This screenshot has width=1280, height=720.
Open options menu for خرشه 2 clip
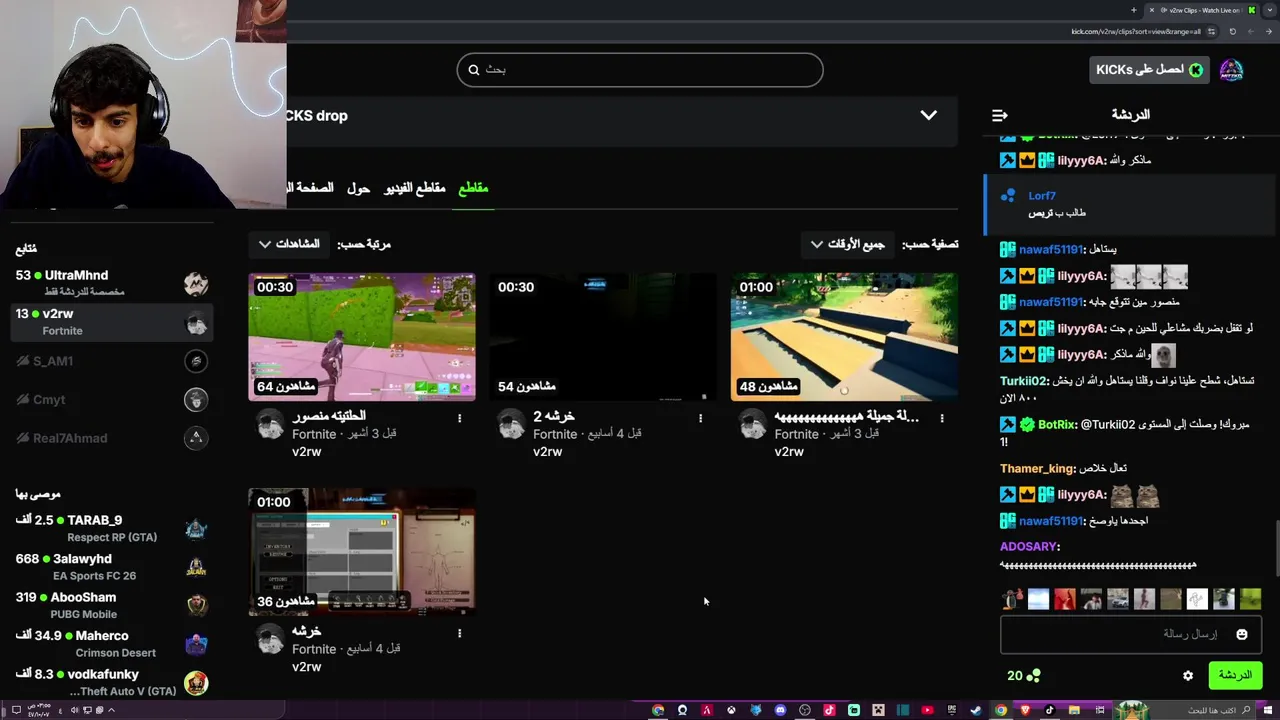coord(700,418)
